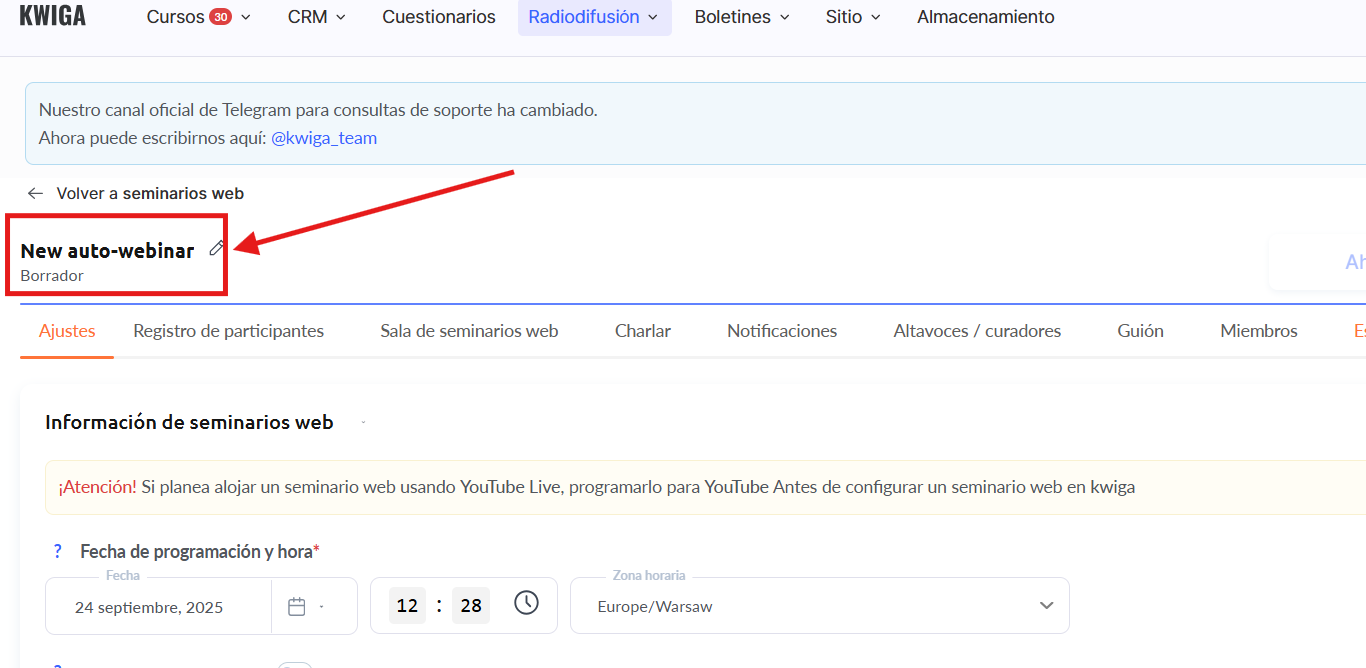Go to Almacenamiento in the top menu
The image size is (1366, 668).
click(x=985, y=17)
